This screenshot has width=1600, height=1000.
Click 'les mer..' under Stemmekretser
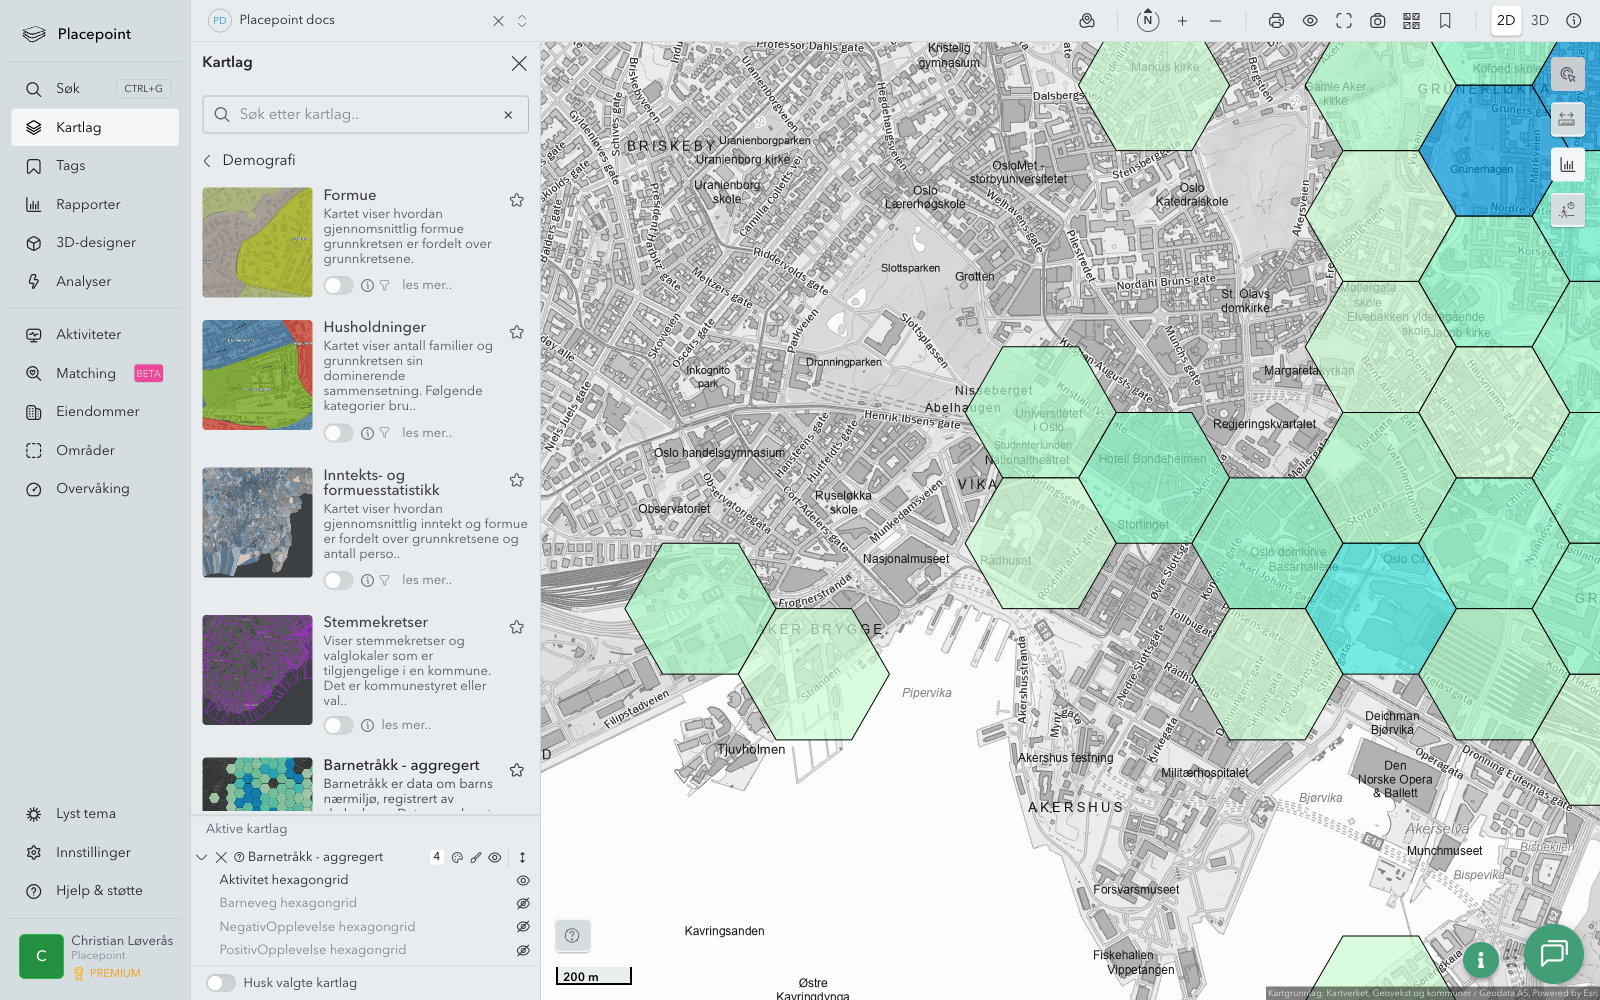pyautogui.click(x=406, y=725)
